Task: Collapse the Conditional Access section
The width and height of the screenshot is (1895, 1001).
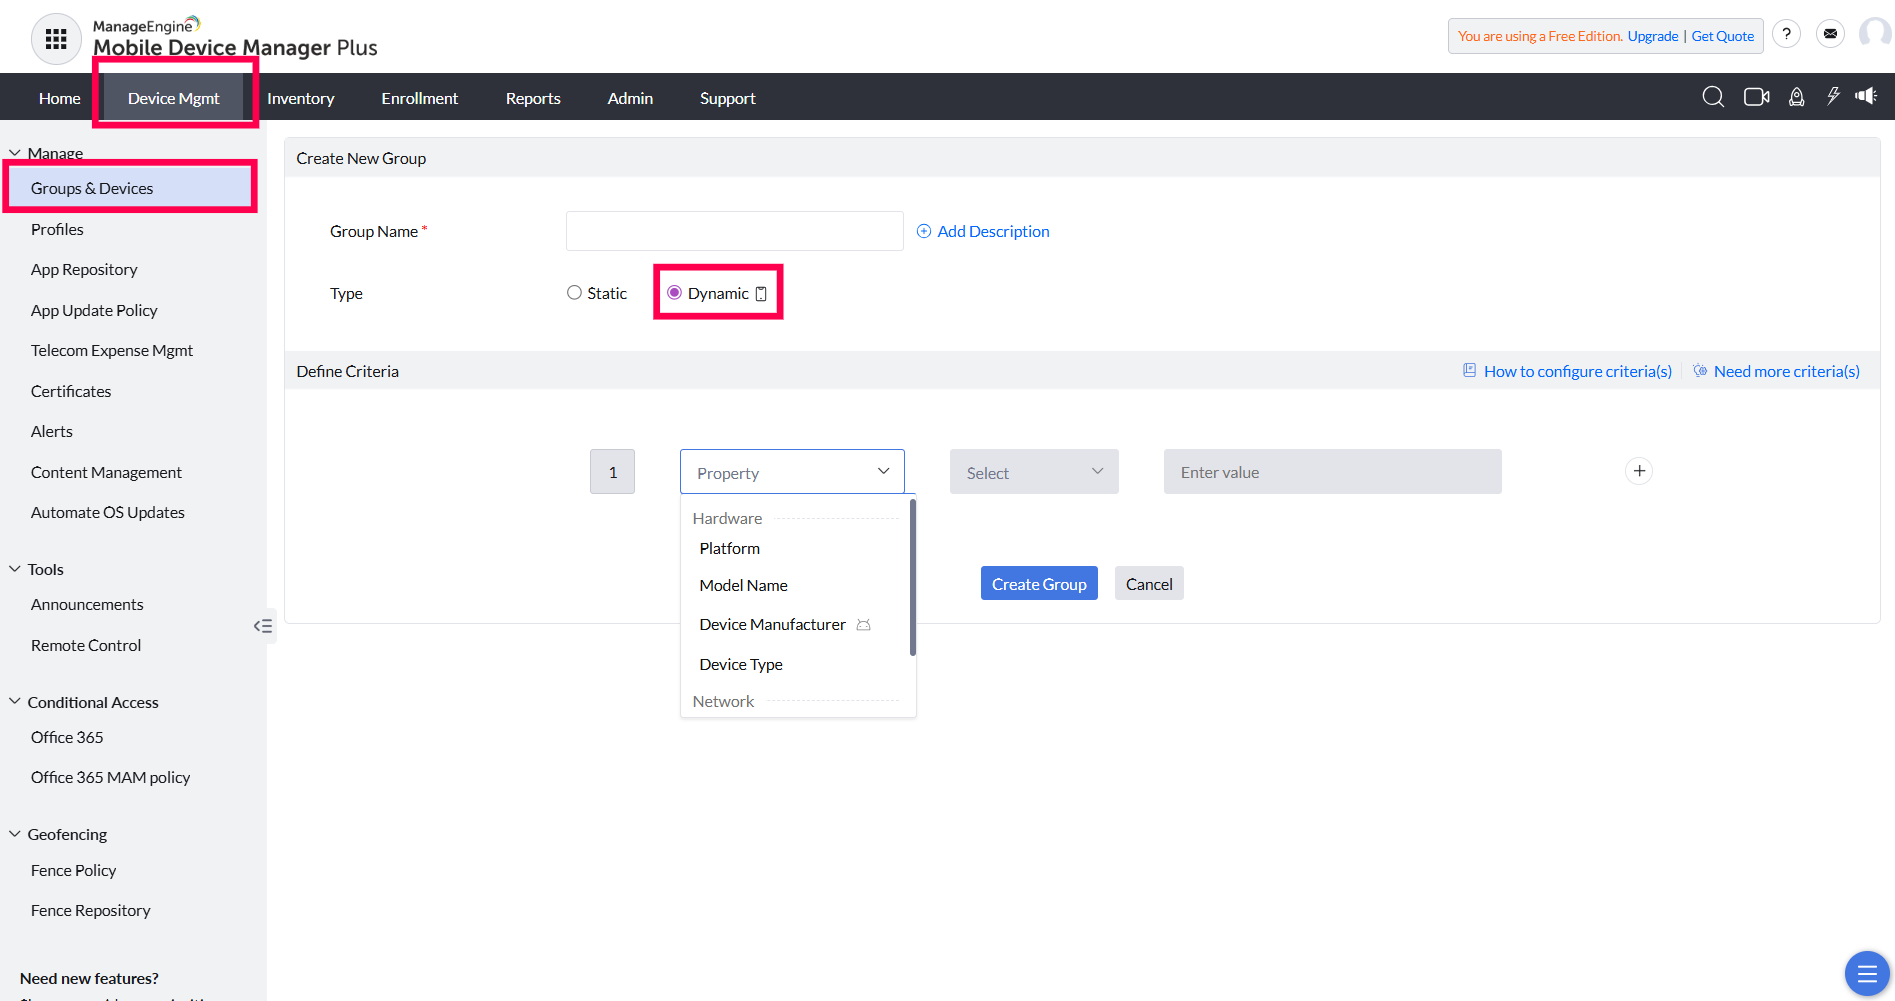Action: [15, 702]
